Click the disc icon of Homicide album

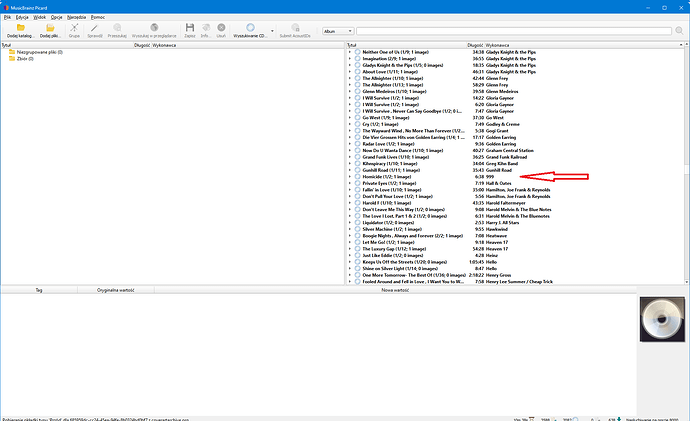coord(357,176)
